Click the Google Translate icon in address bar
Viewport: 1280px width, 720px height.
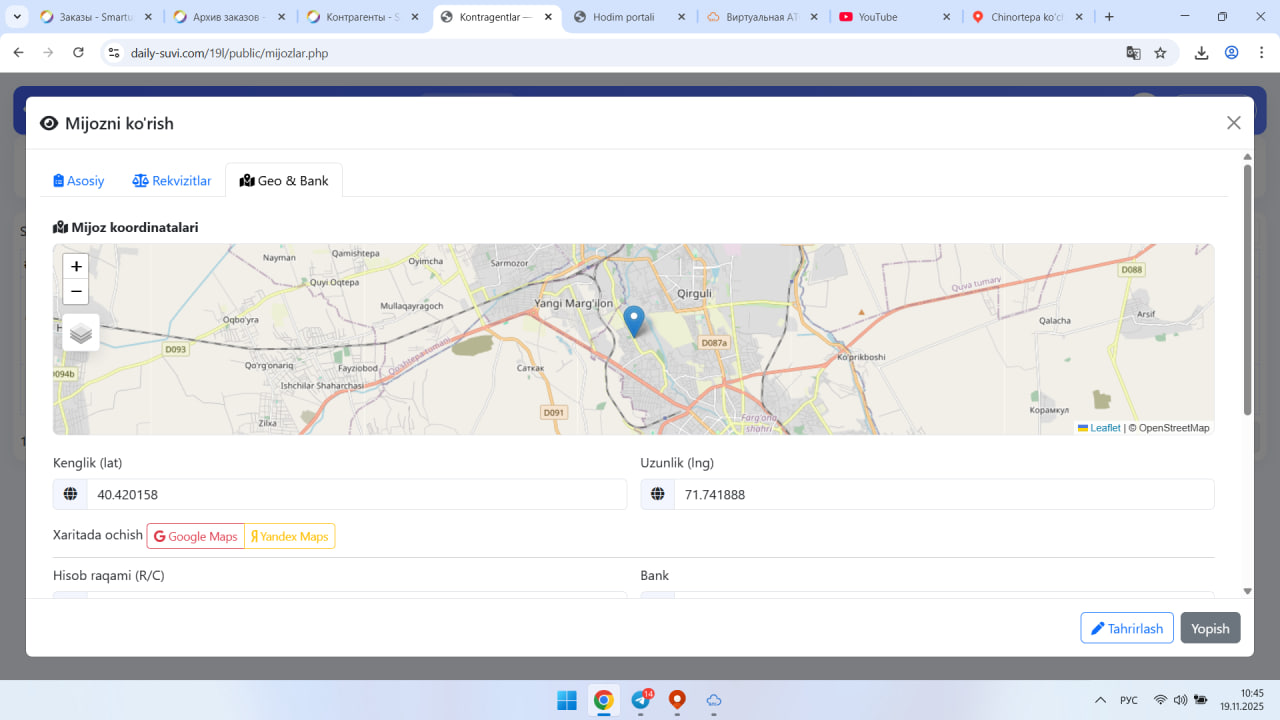1133,53
